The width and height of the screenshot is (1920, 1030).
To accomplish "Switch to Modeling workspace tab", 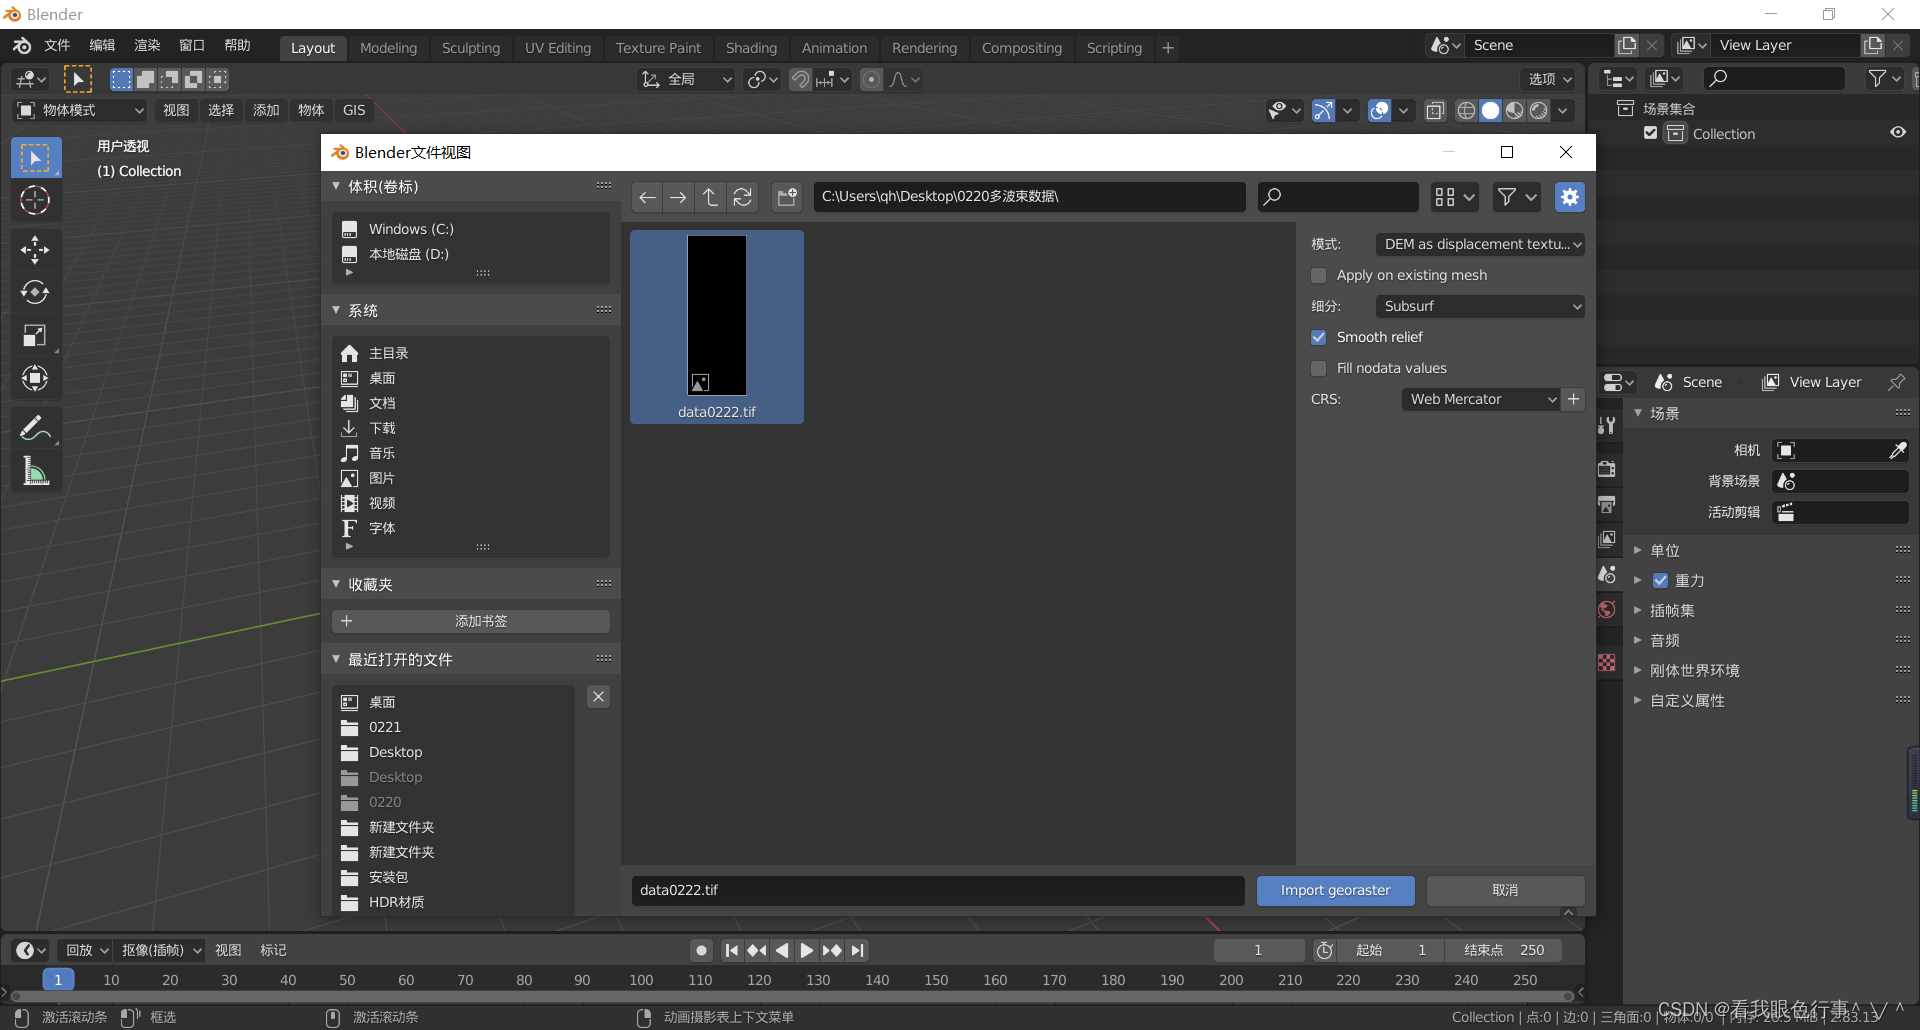I will tap(388, 47).
